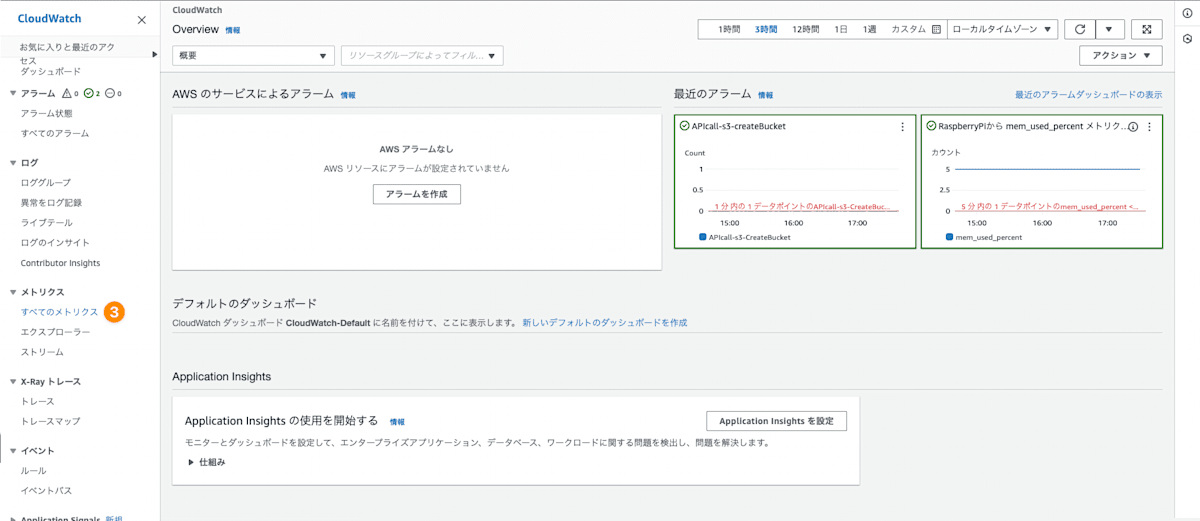Open the custom time range calendar icon
The height and width of the screenshot is (521, 1200).
coord(936,30)
